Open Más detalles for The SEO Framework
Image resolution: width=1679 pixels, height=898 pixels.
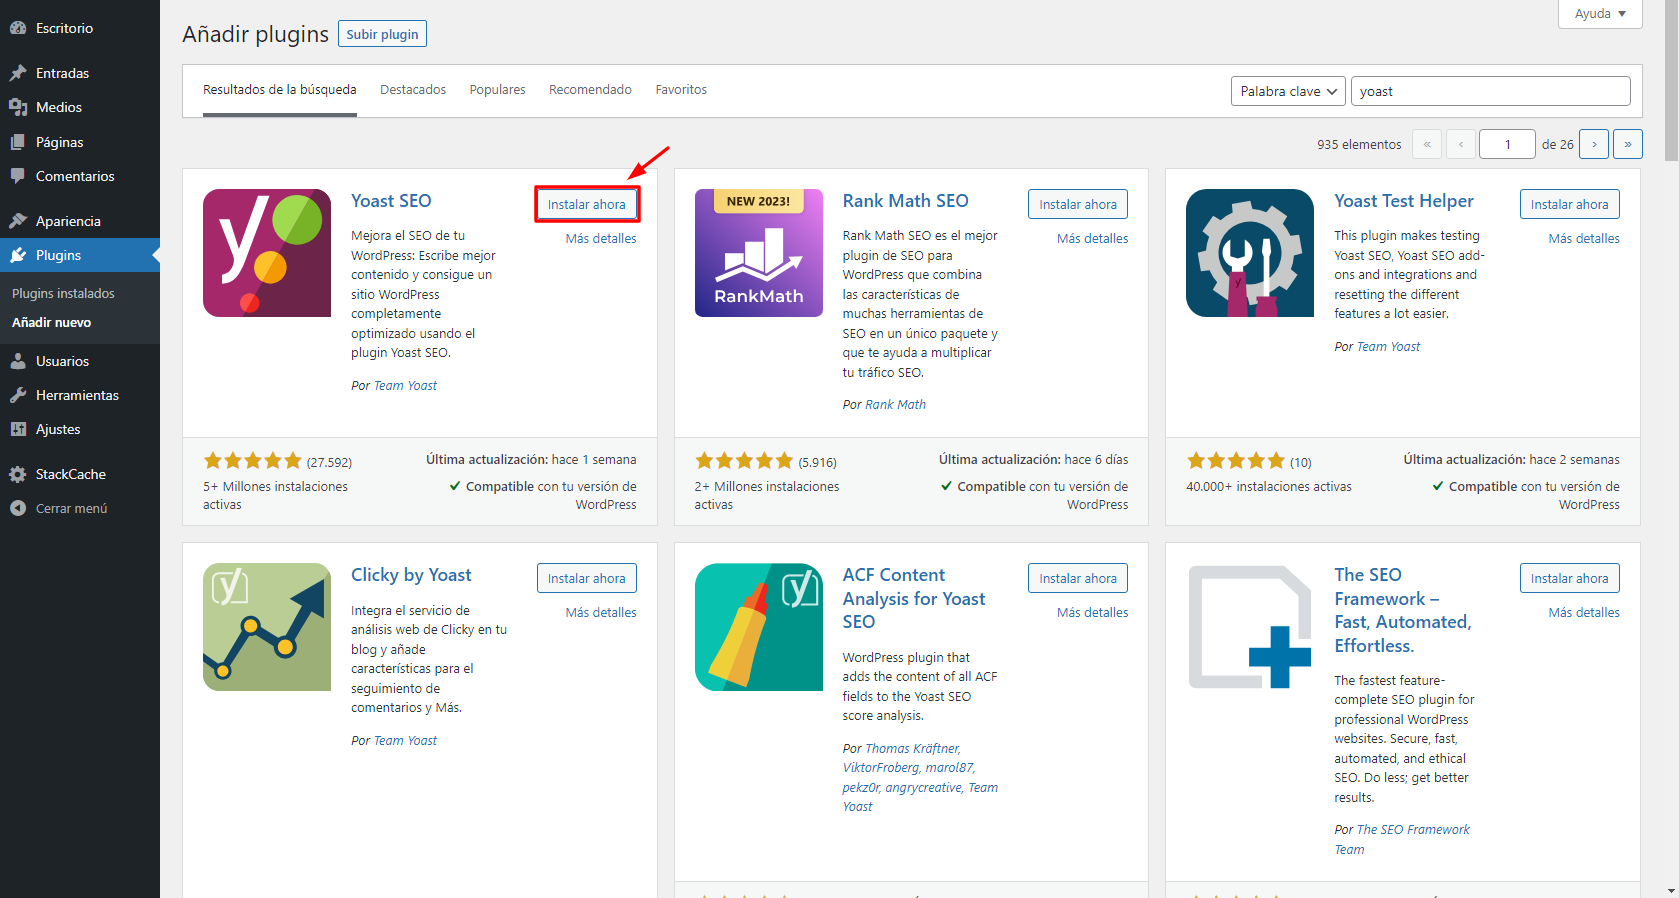point(1584,612)
